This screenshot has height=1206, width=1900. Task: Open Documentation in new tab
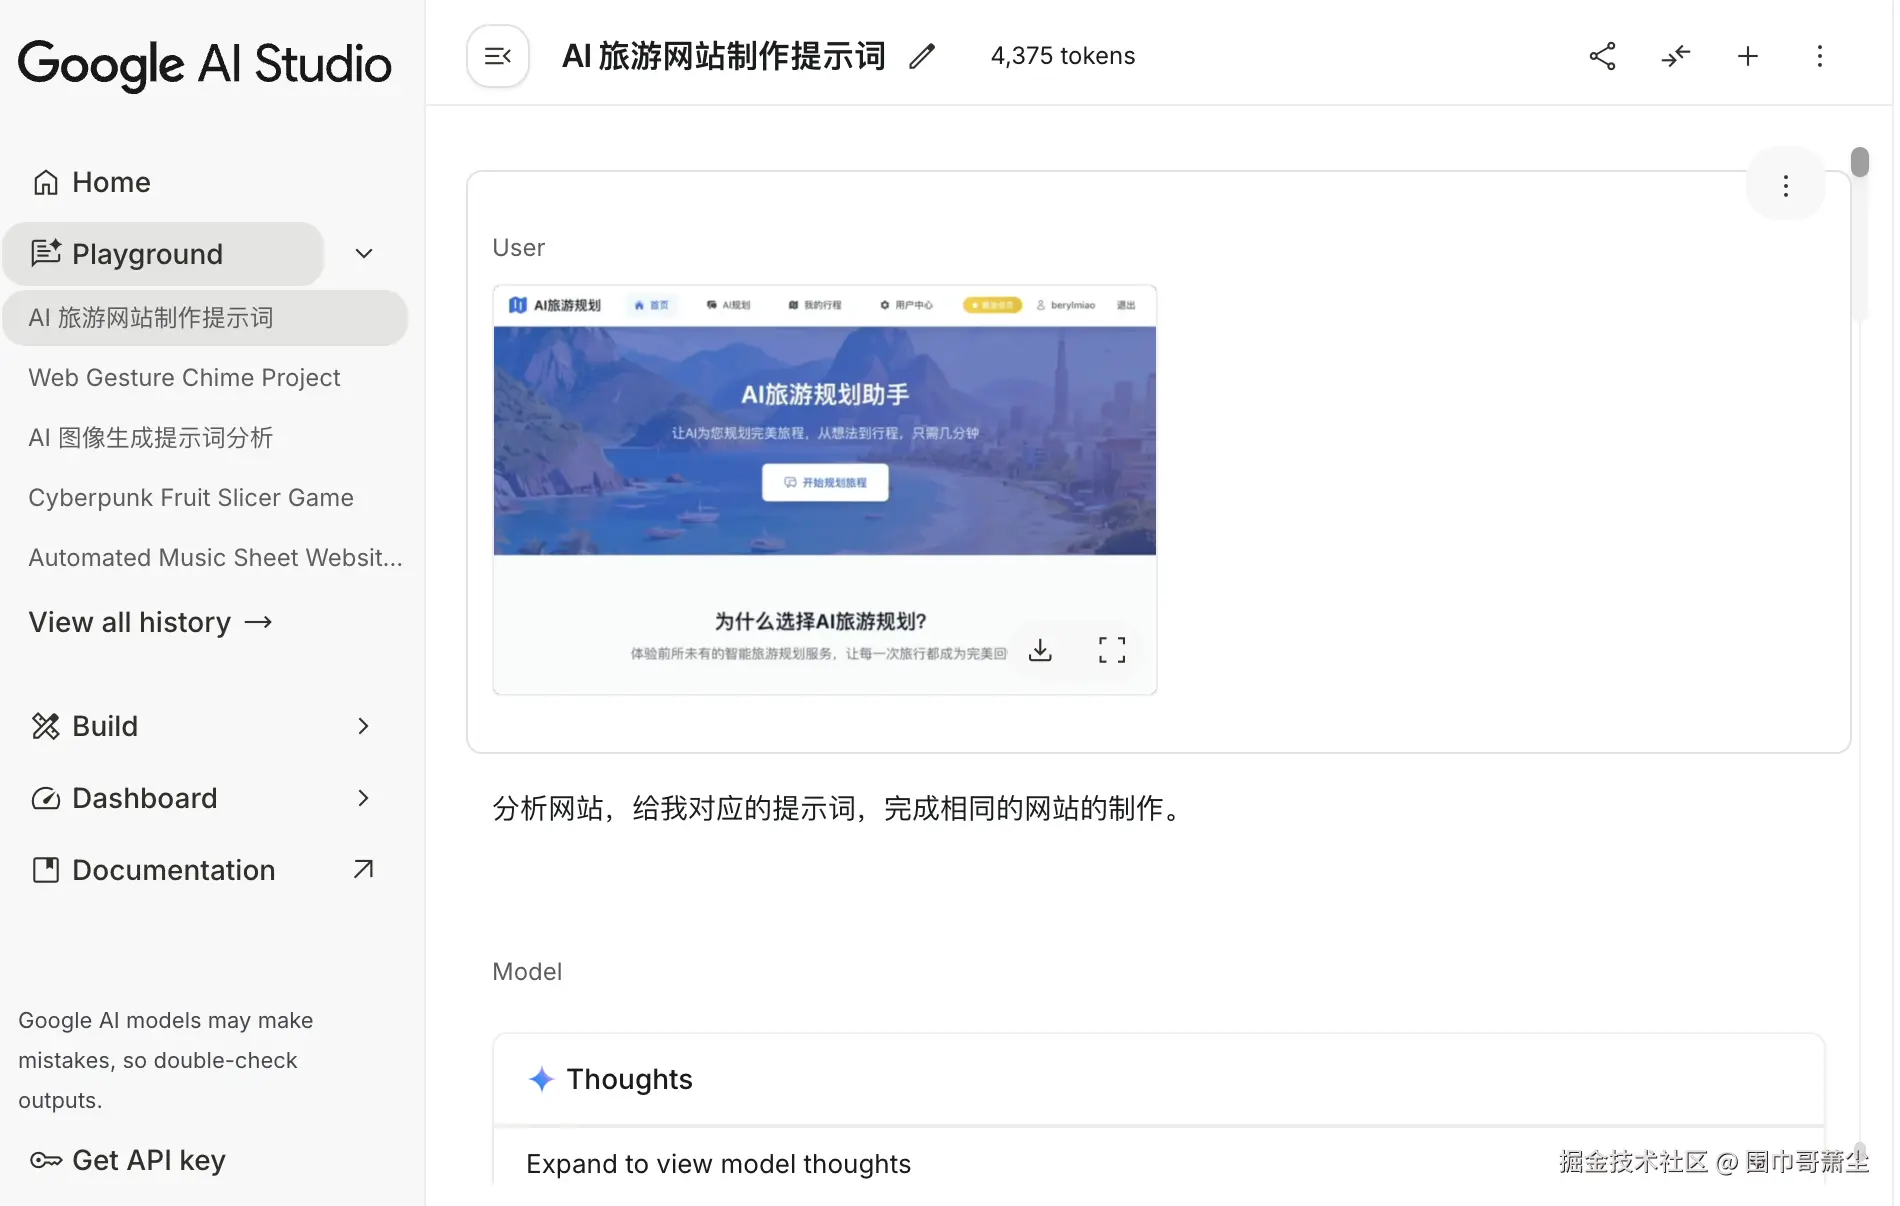click(x=172, y=870)
